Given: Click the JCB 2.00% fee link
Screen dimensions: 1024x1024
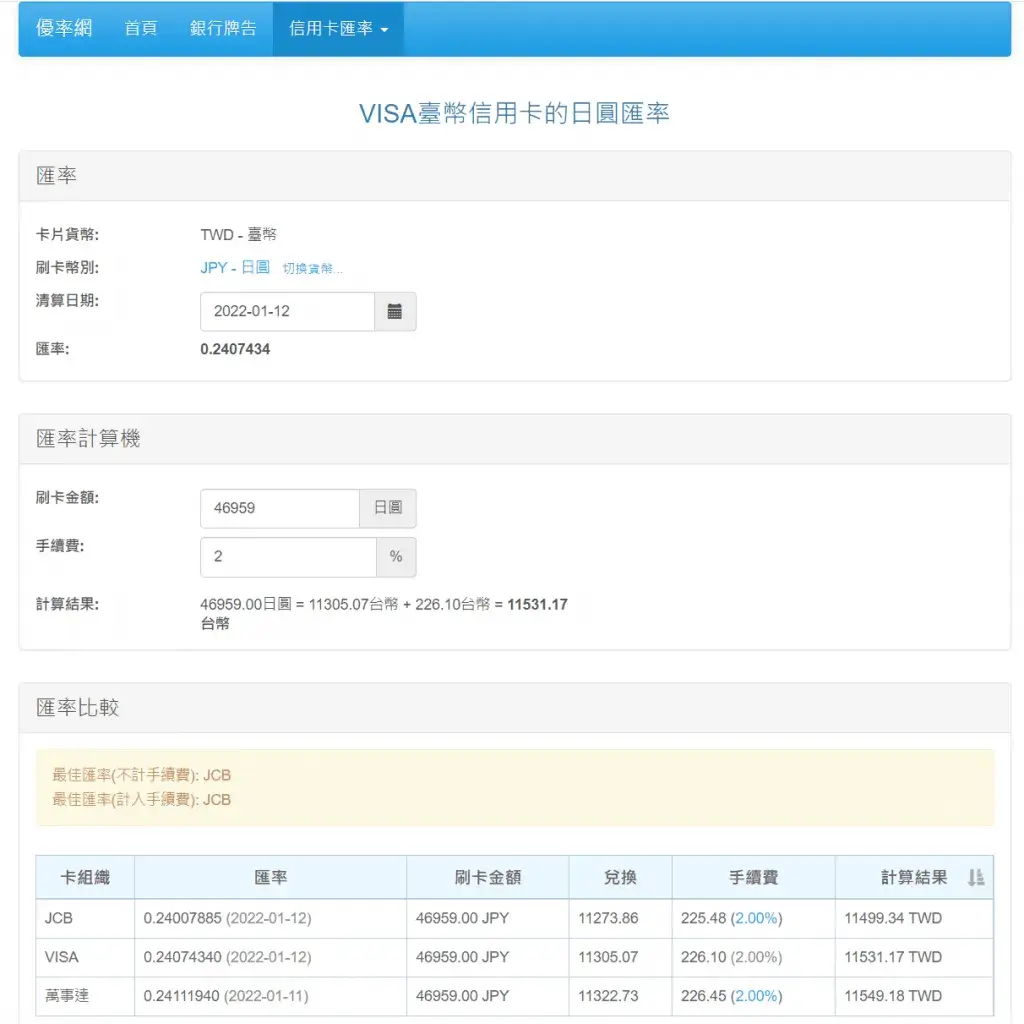Looking at the screenshot, I should (x=756, y=918).
